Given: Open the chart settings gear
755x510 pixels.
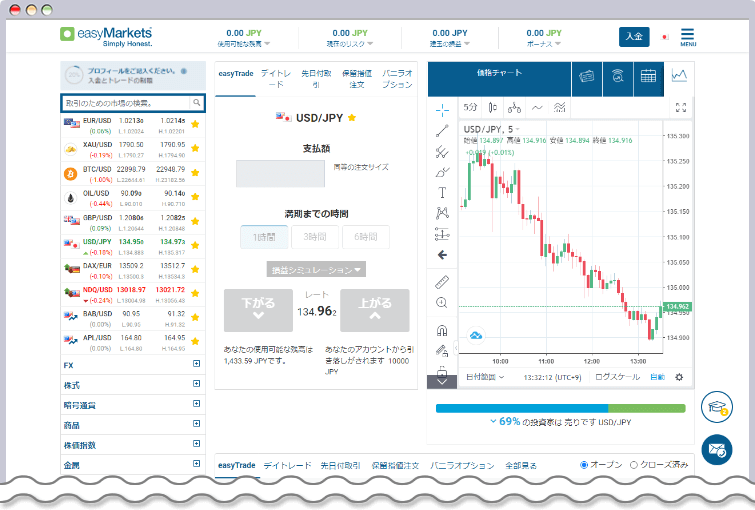Looking at the screenshot, I should [679, 377].
